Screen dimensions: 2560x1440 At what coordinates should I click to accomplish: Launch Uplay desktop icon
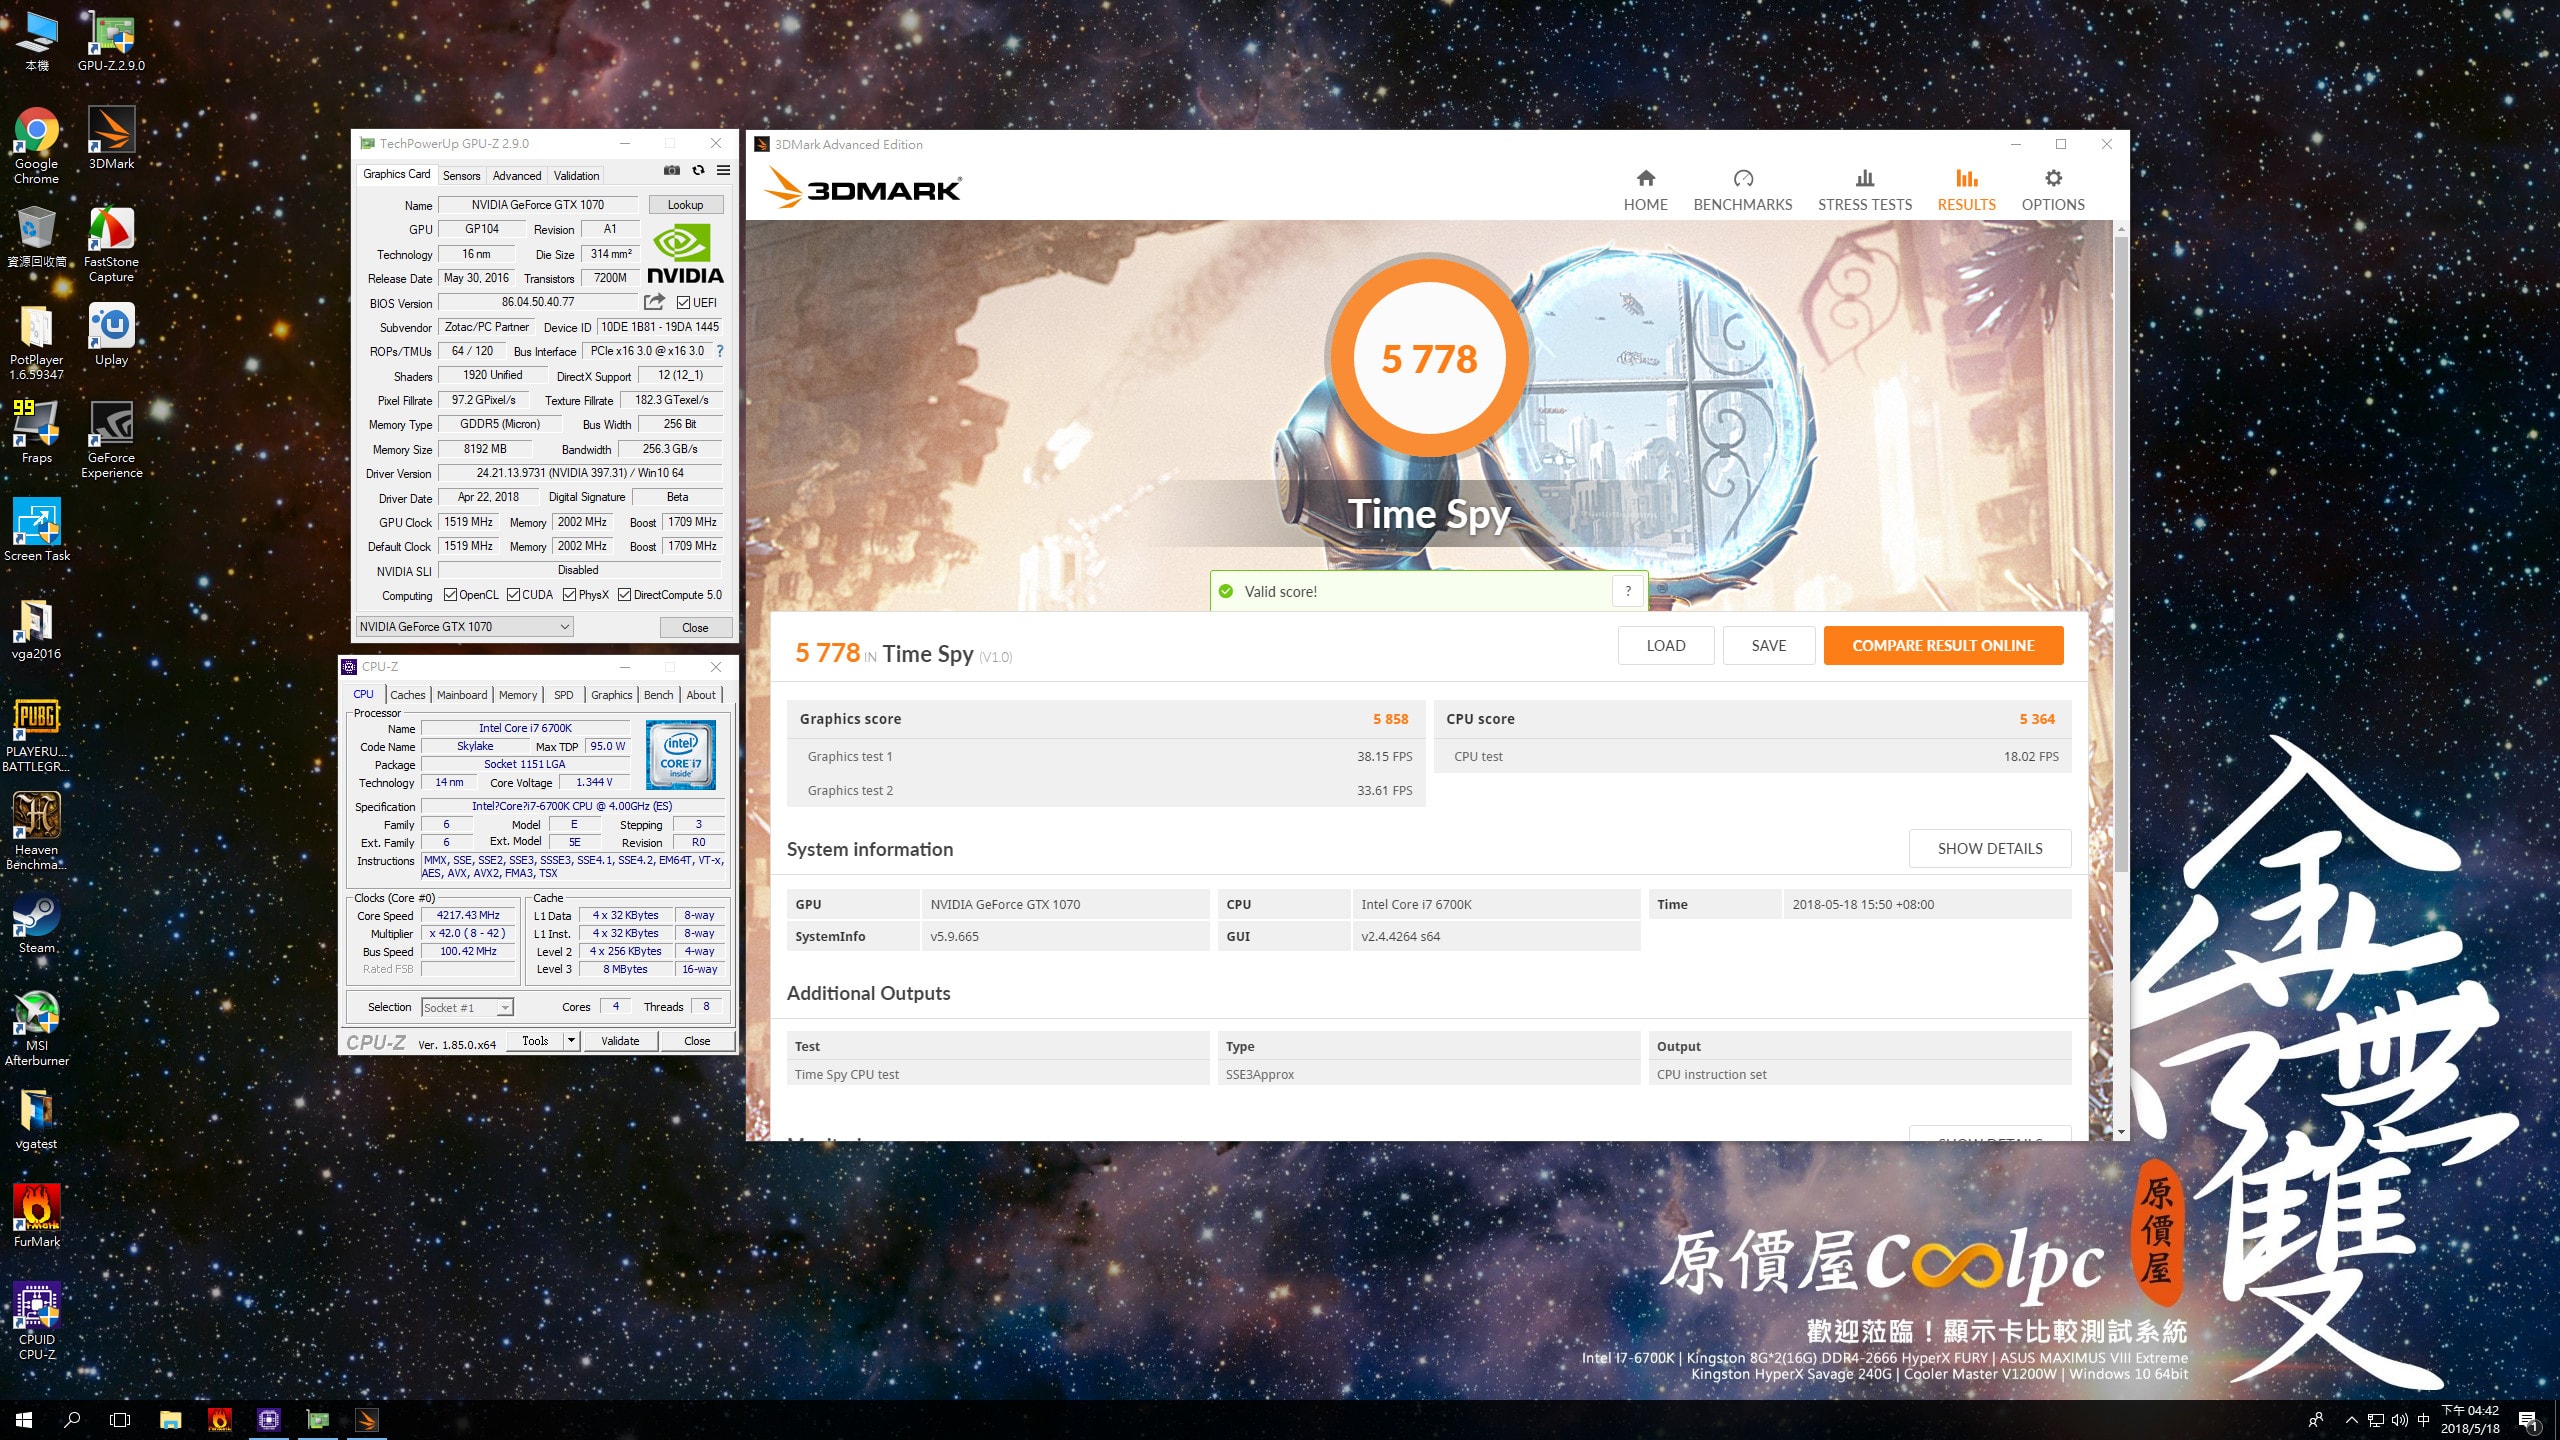pos(111,335)
